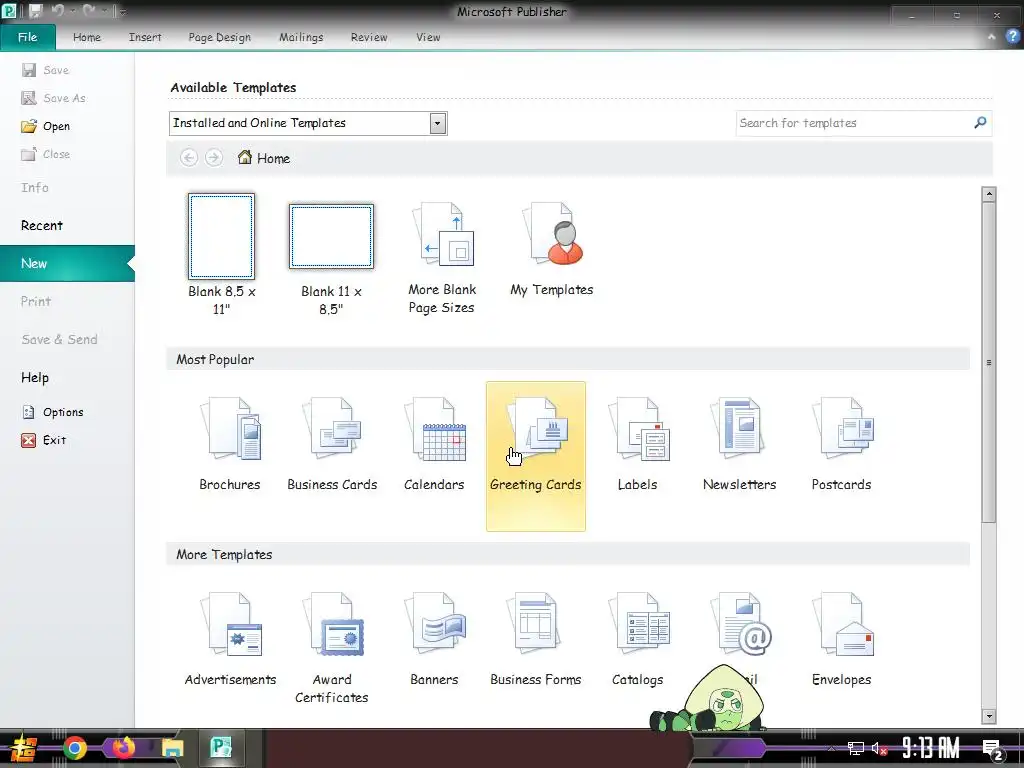The width and height of the screenshot is (1024, 768).
Task: Open the Brochures template category
Action: [230, 444]
